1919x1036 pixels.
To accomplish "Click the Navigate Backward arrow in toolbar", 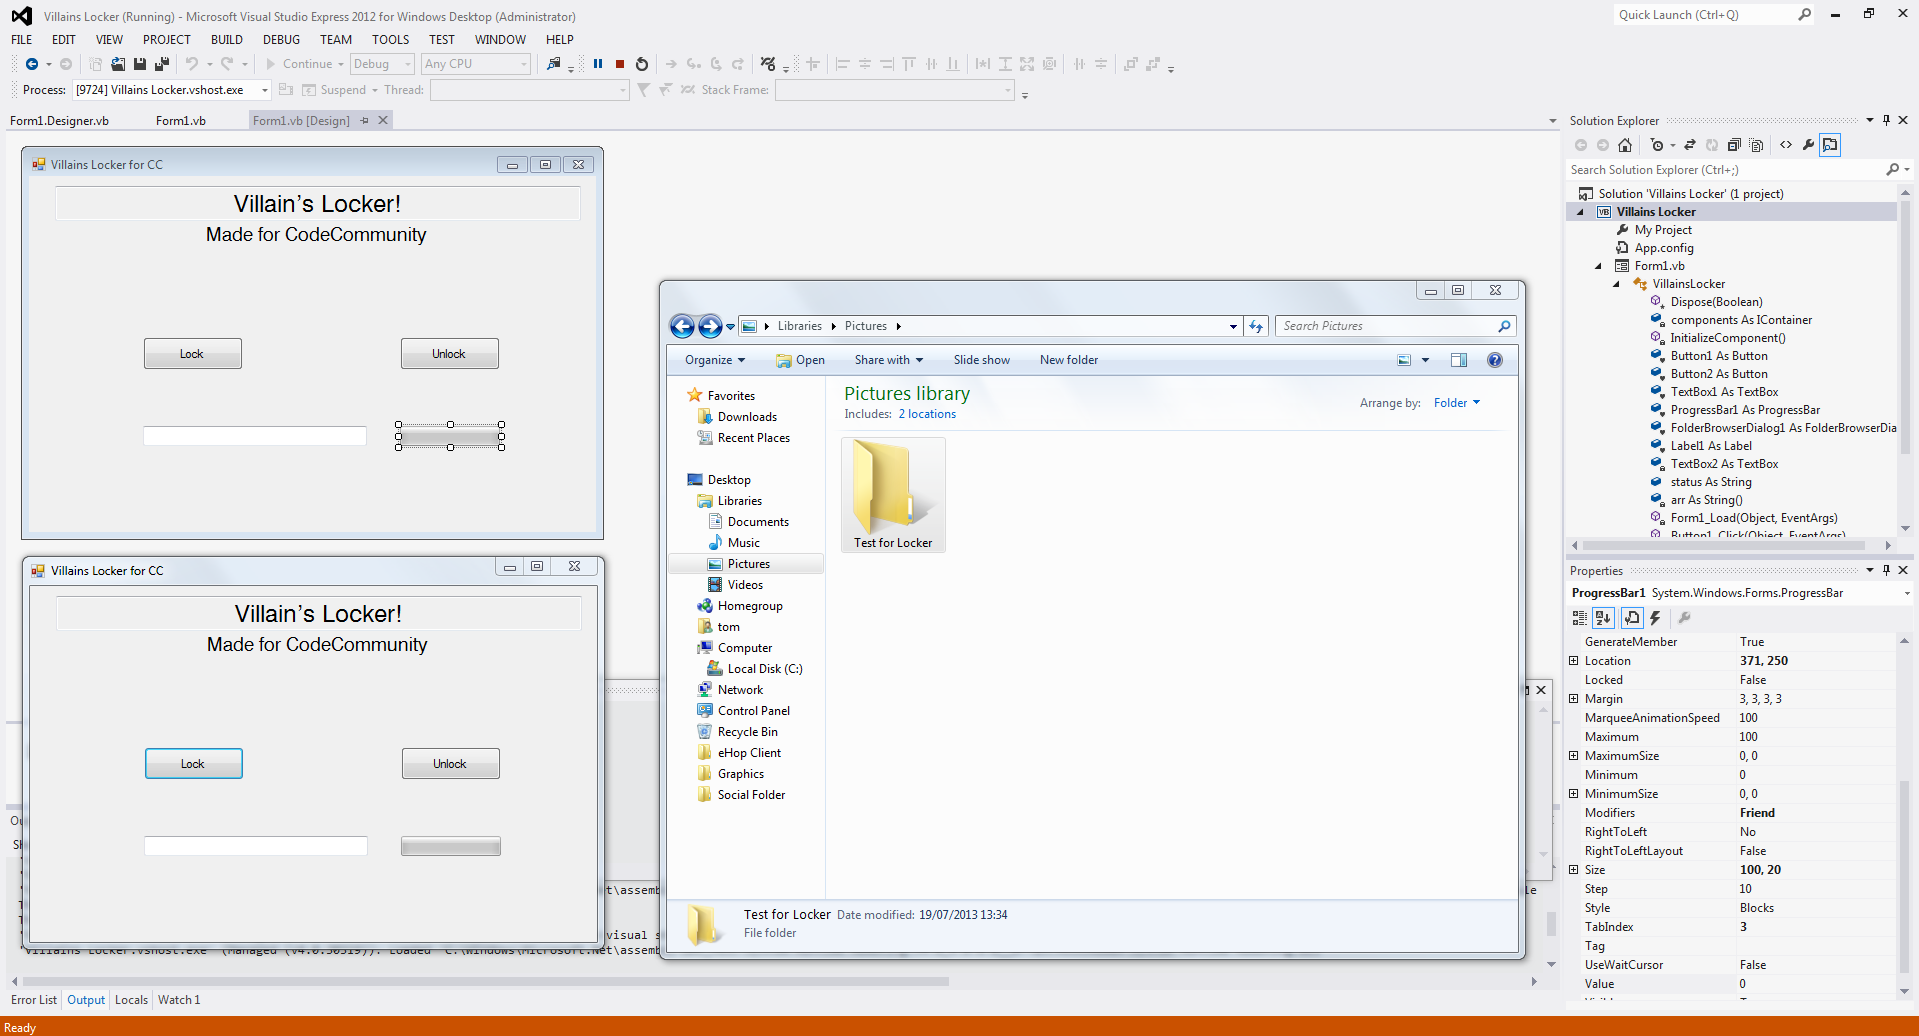I will coord(32,64).
